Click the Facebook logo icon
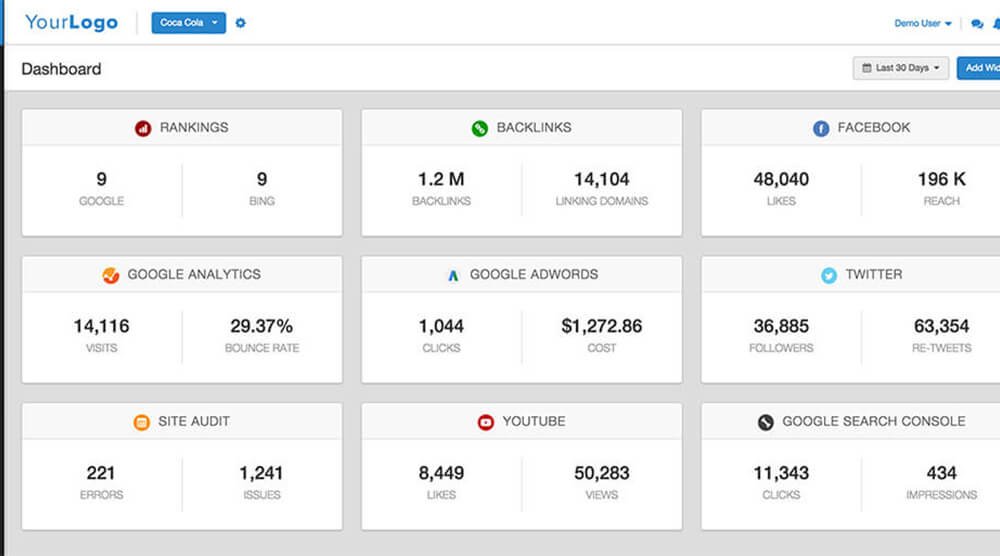 tap(821, 128)
